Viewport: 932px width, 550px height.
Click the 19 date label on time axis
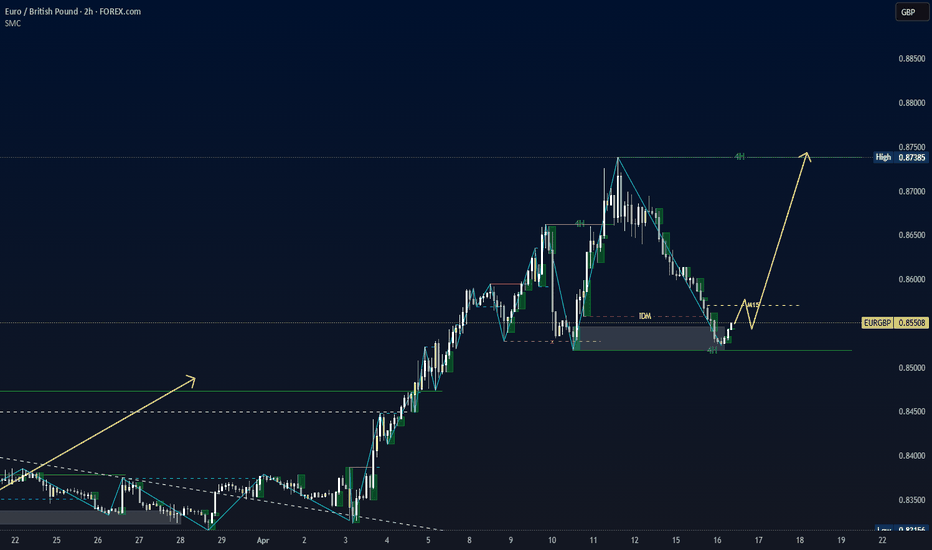841,540
